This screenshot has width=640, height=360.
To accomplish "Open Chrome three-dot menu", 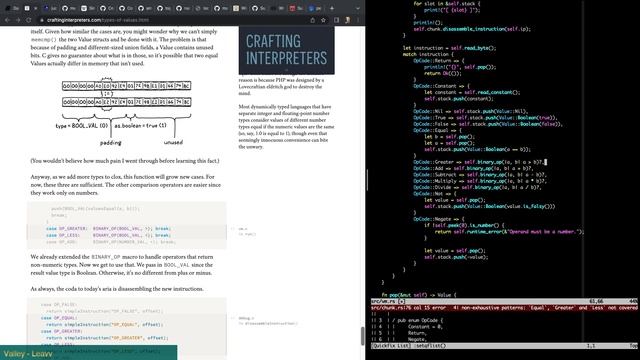I will (x=358, y=20).
